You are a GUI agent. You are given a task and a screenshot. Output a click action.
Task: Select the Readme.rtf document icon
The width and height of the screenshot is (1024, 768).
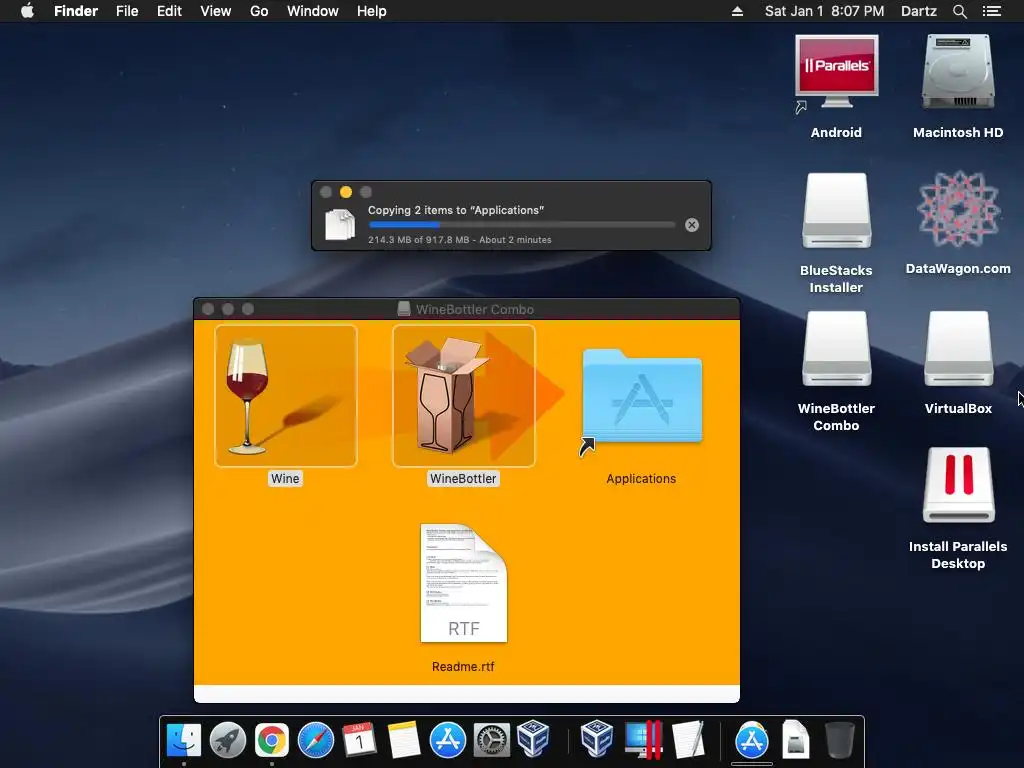[464, 583]
